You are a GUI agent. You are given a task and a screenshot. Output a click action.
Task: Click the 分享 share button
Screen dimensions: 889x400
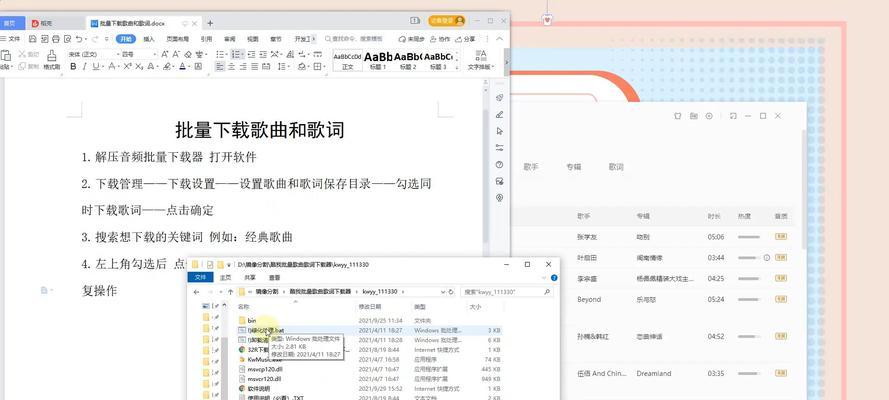point(465,39)
